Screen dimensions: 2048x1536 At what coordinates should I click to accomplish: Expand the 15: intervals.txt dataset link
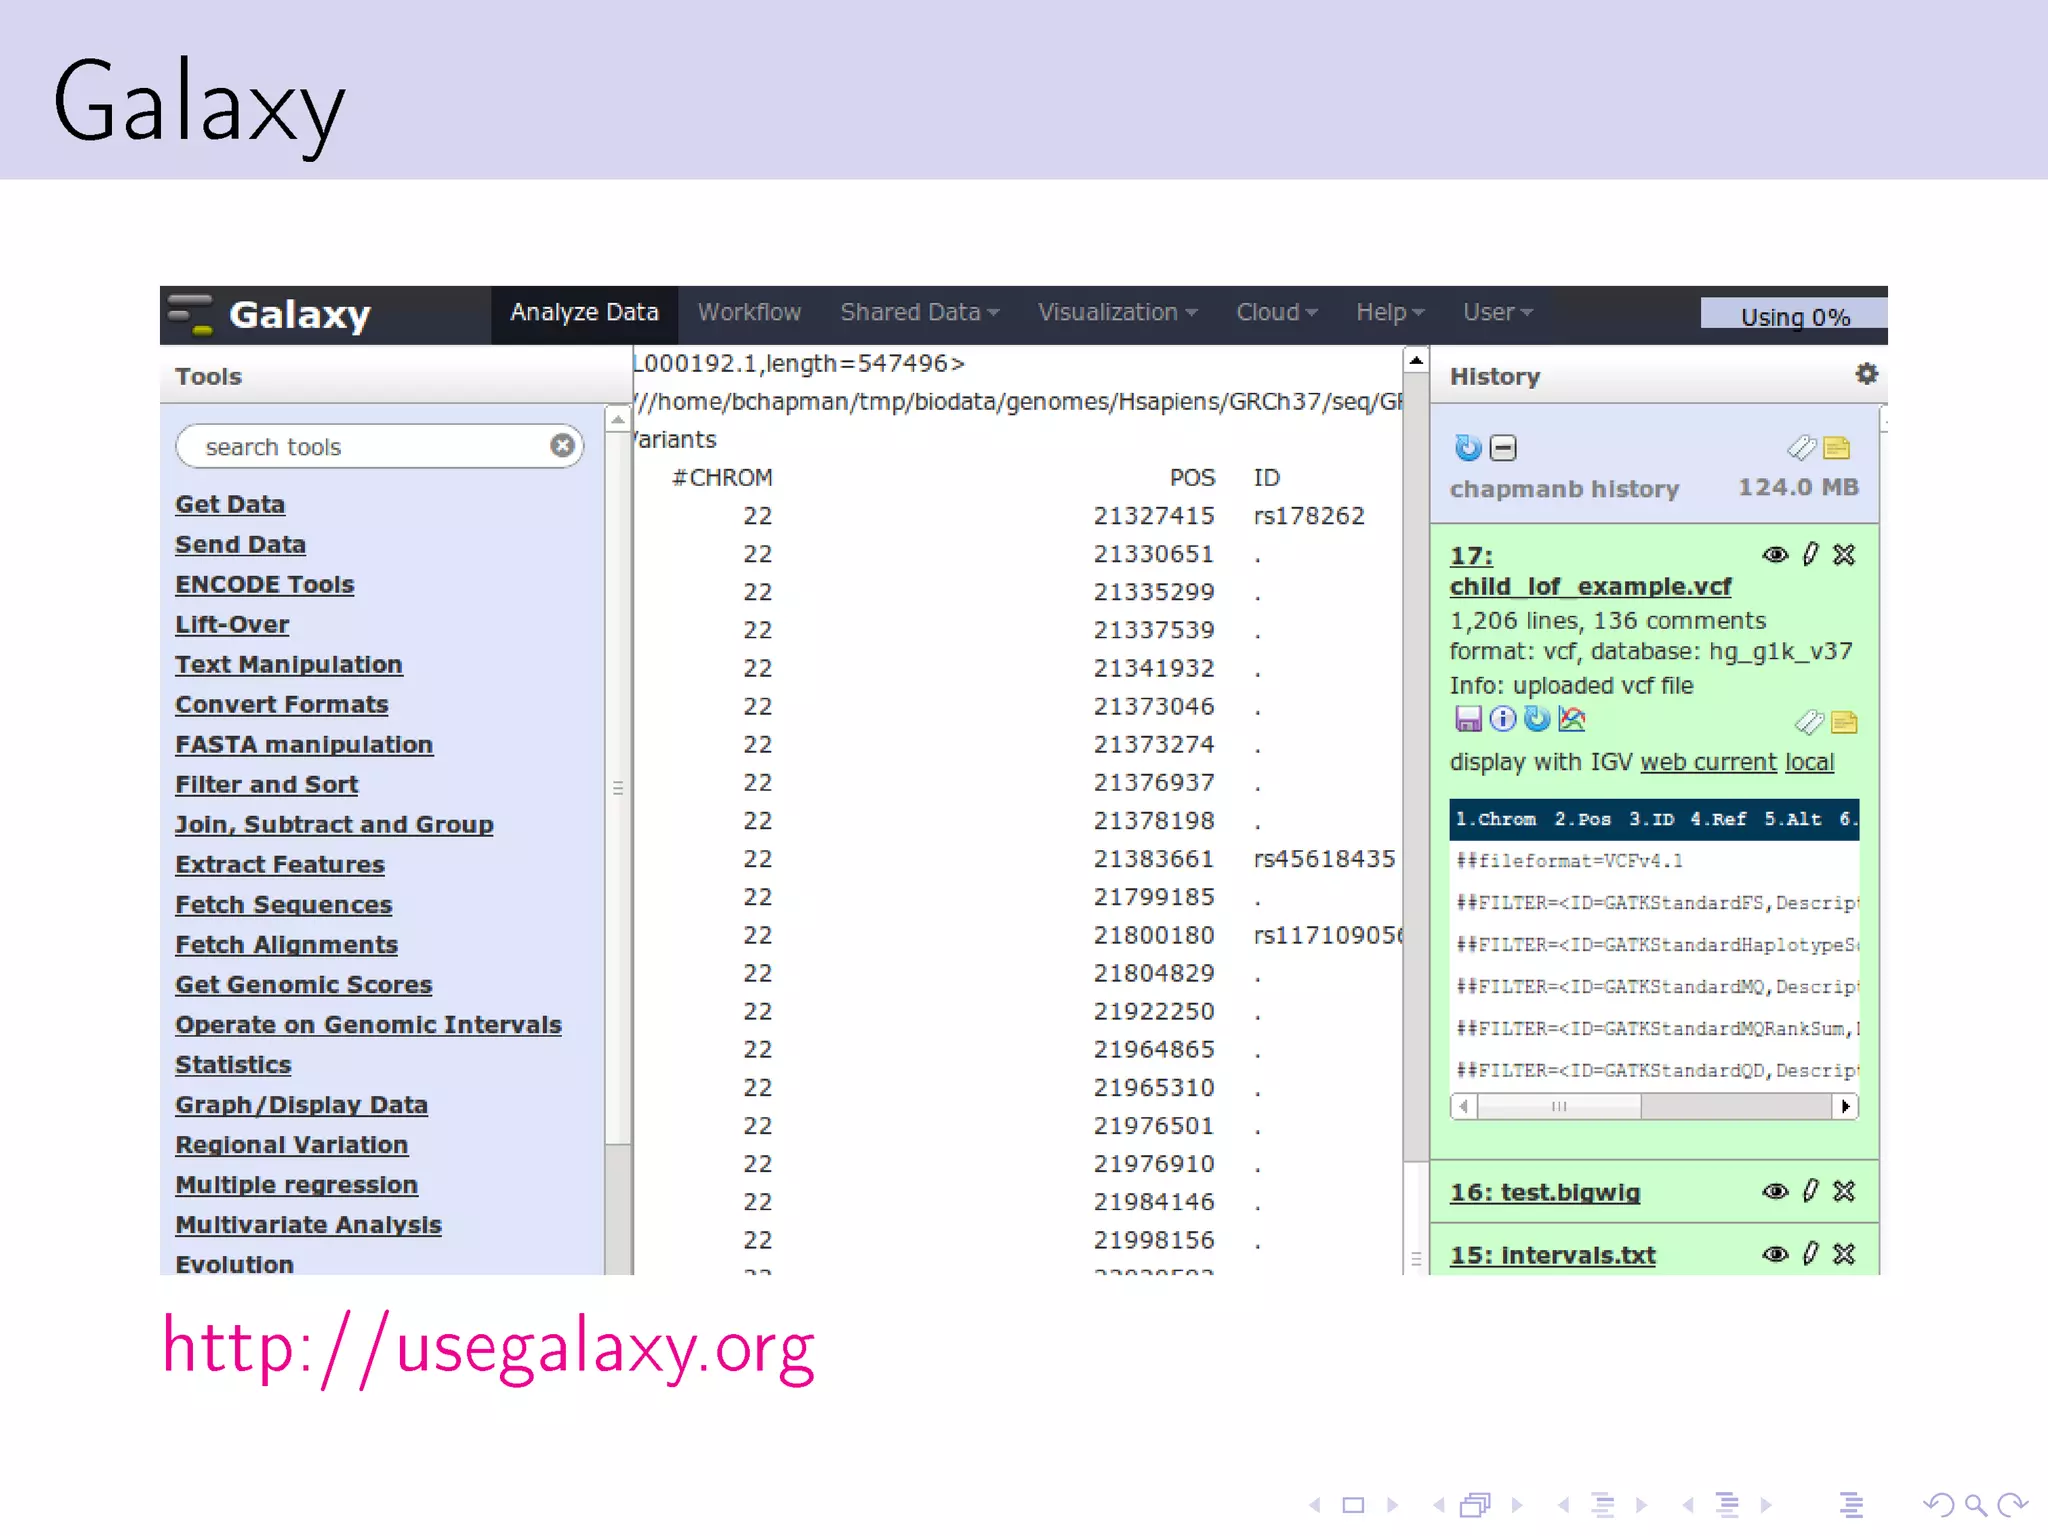[1553, 1255]
